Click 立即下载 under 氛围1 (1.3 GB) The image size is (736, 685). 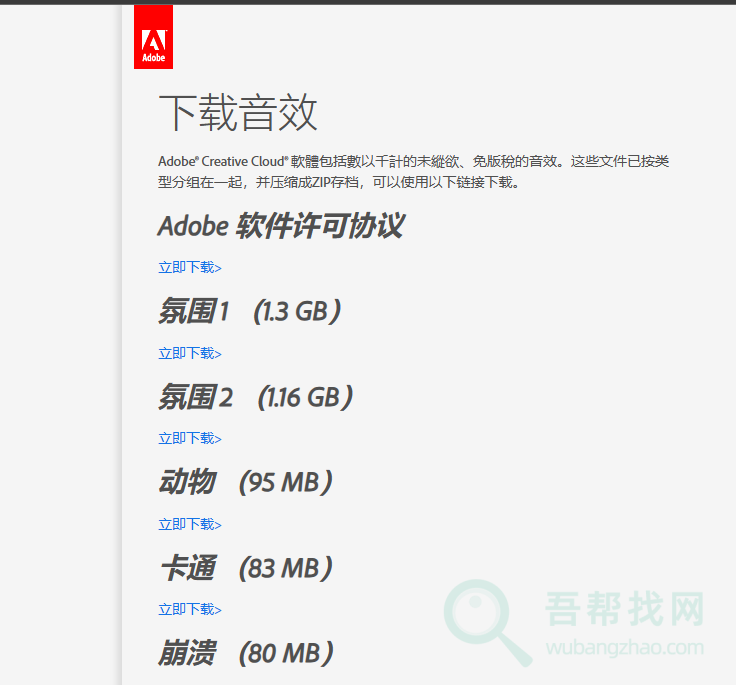coord(189,353)
